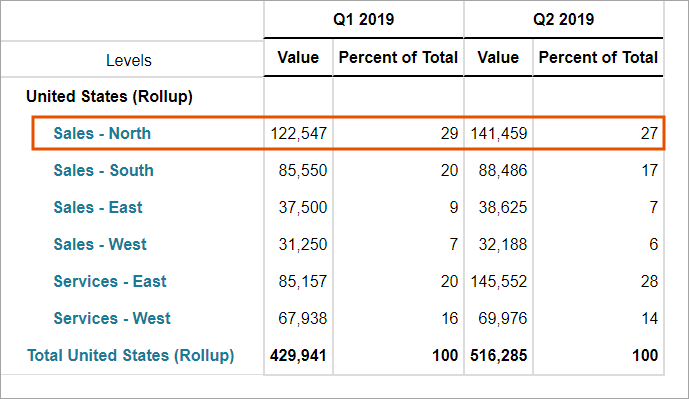Select the cell with value 67,938

click(x=303, y=318)
